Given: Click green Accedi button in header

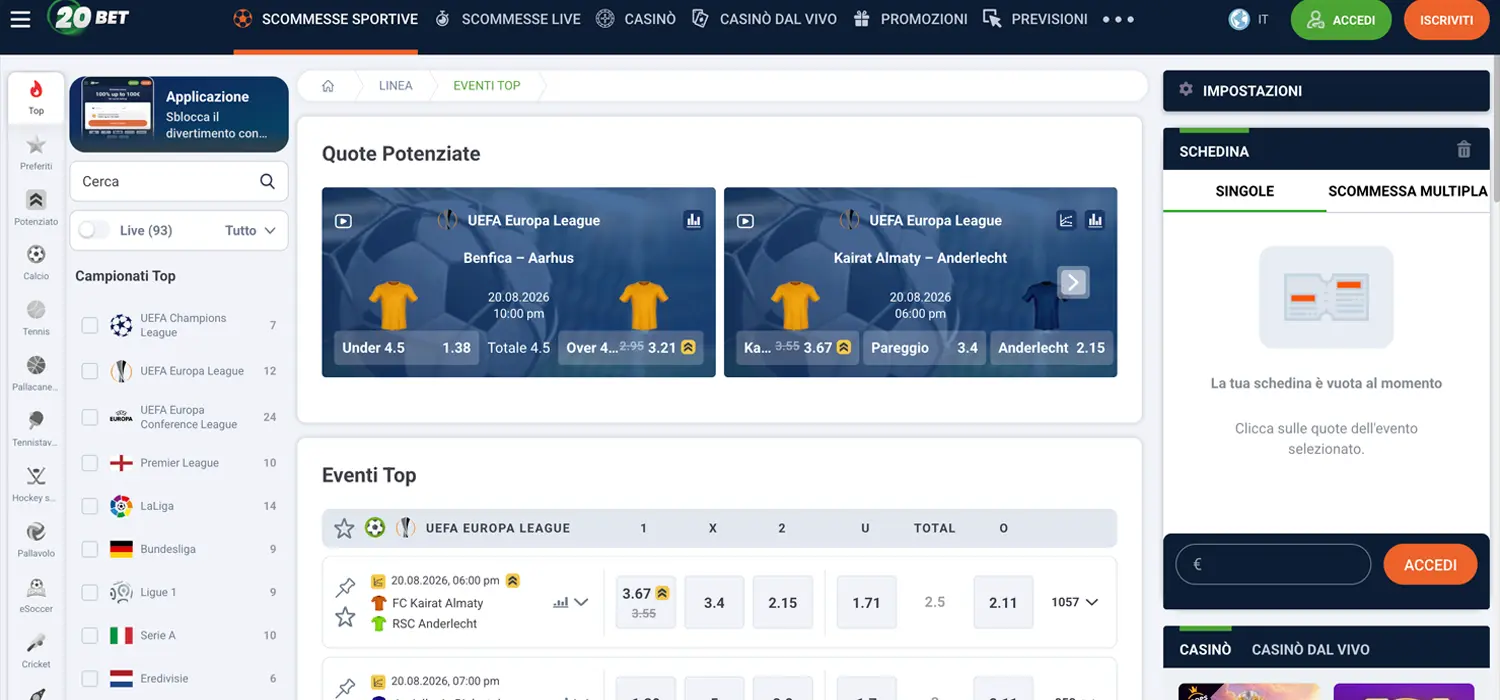Looking at the screenshot, I should pos(1341,20).
